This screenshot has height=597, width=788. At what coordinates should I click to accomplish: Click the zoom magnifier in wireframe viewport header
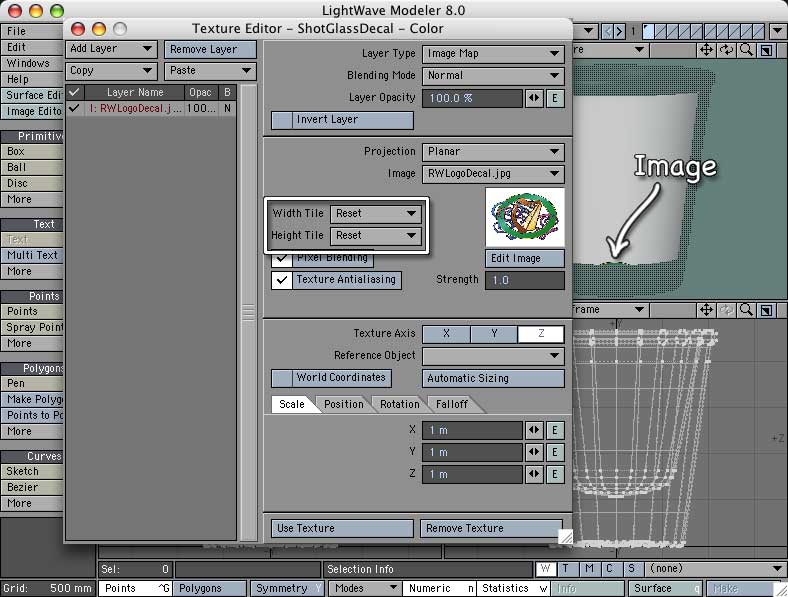point(746,310)
